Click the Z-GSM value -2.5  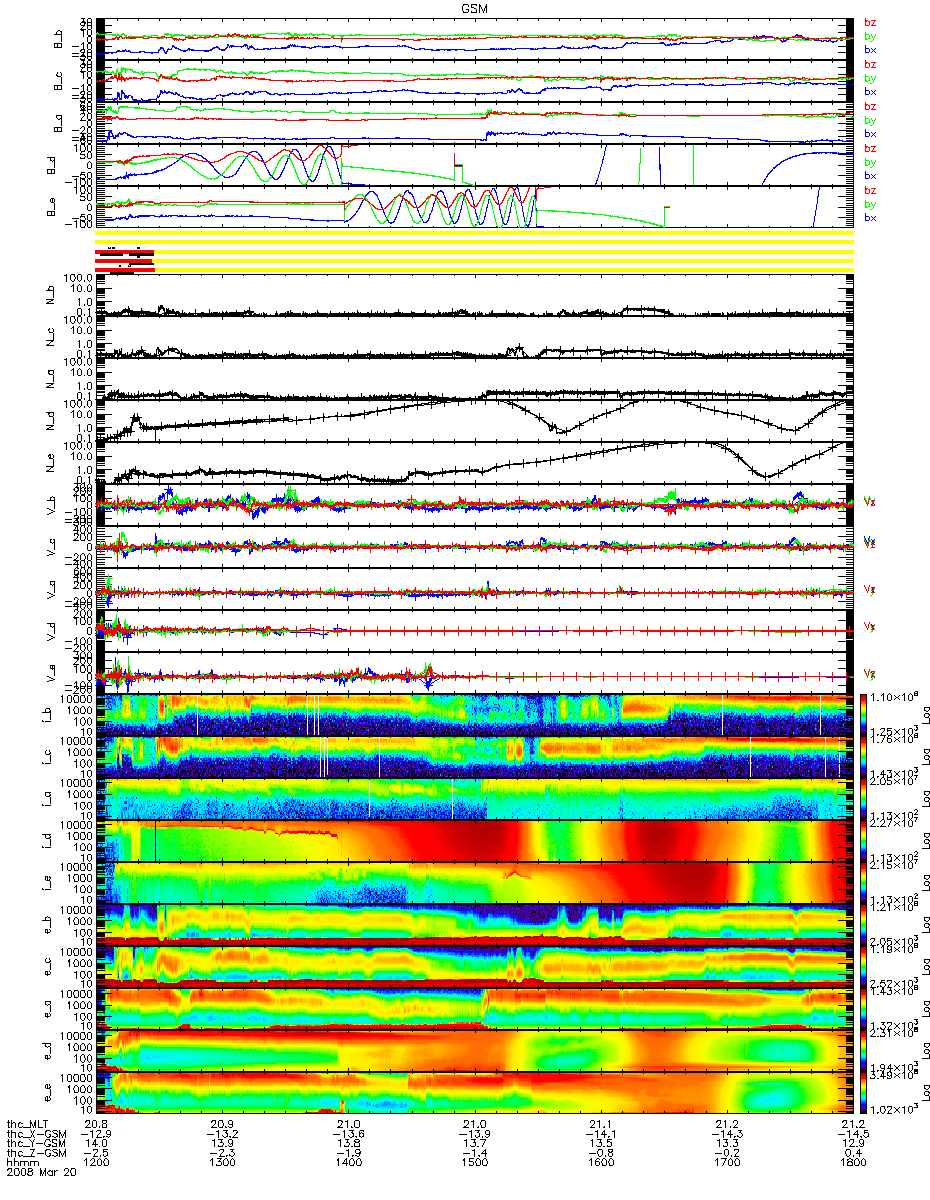[x=95, y=1155]
